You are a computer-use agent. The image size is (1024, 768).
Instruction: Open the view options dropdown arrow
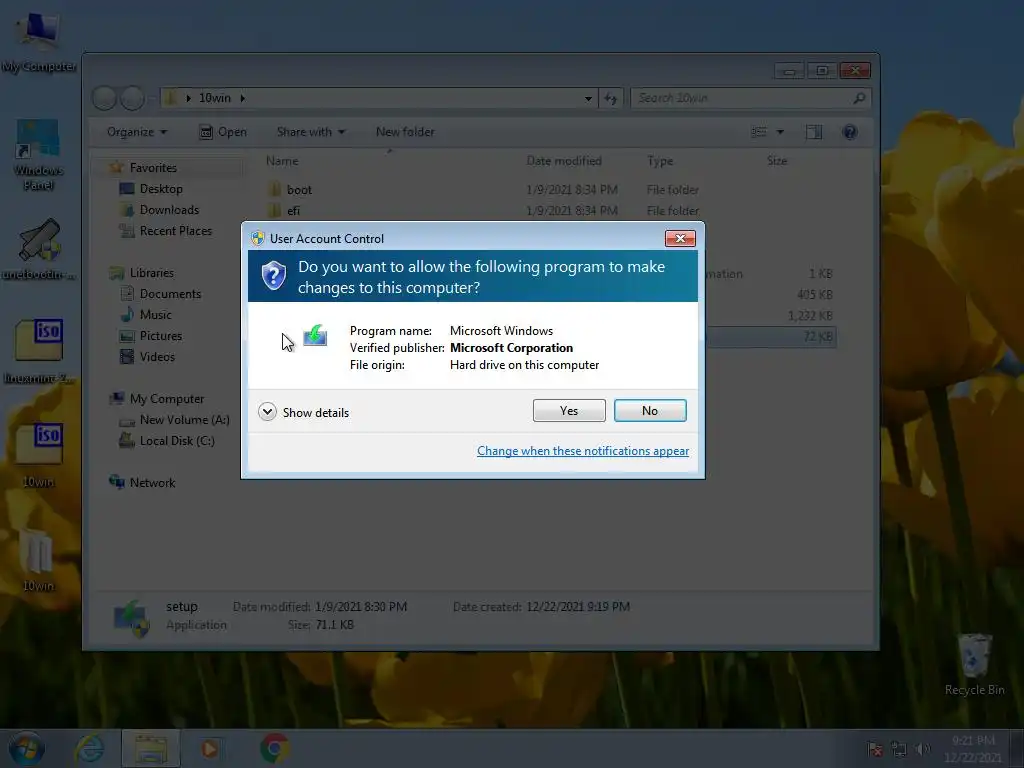(780, 132)
